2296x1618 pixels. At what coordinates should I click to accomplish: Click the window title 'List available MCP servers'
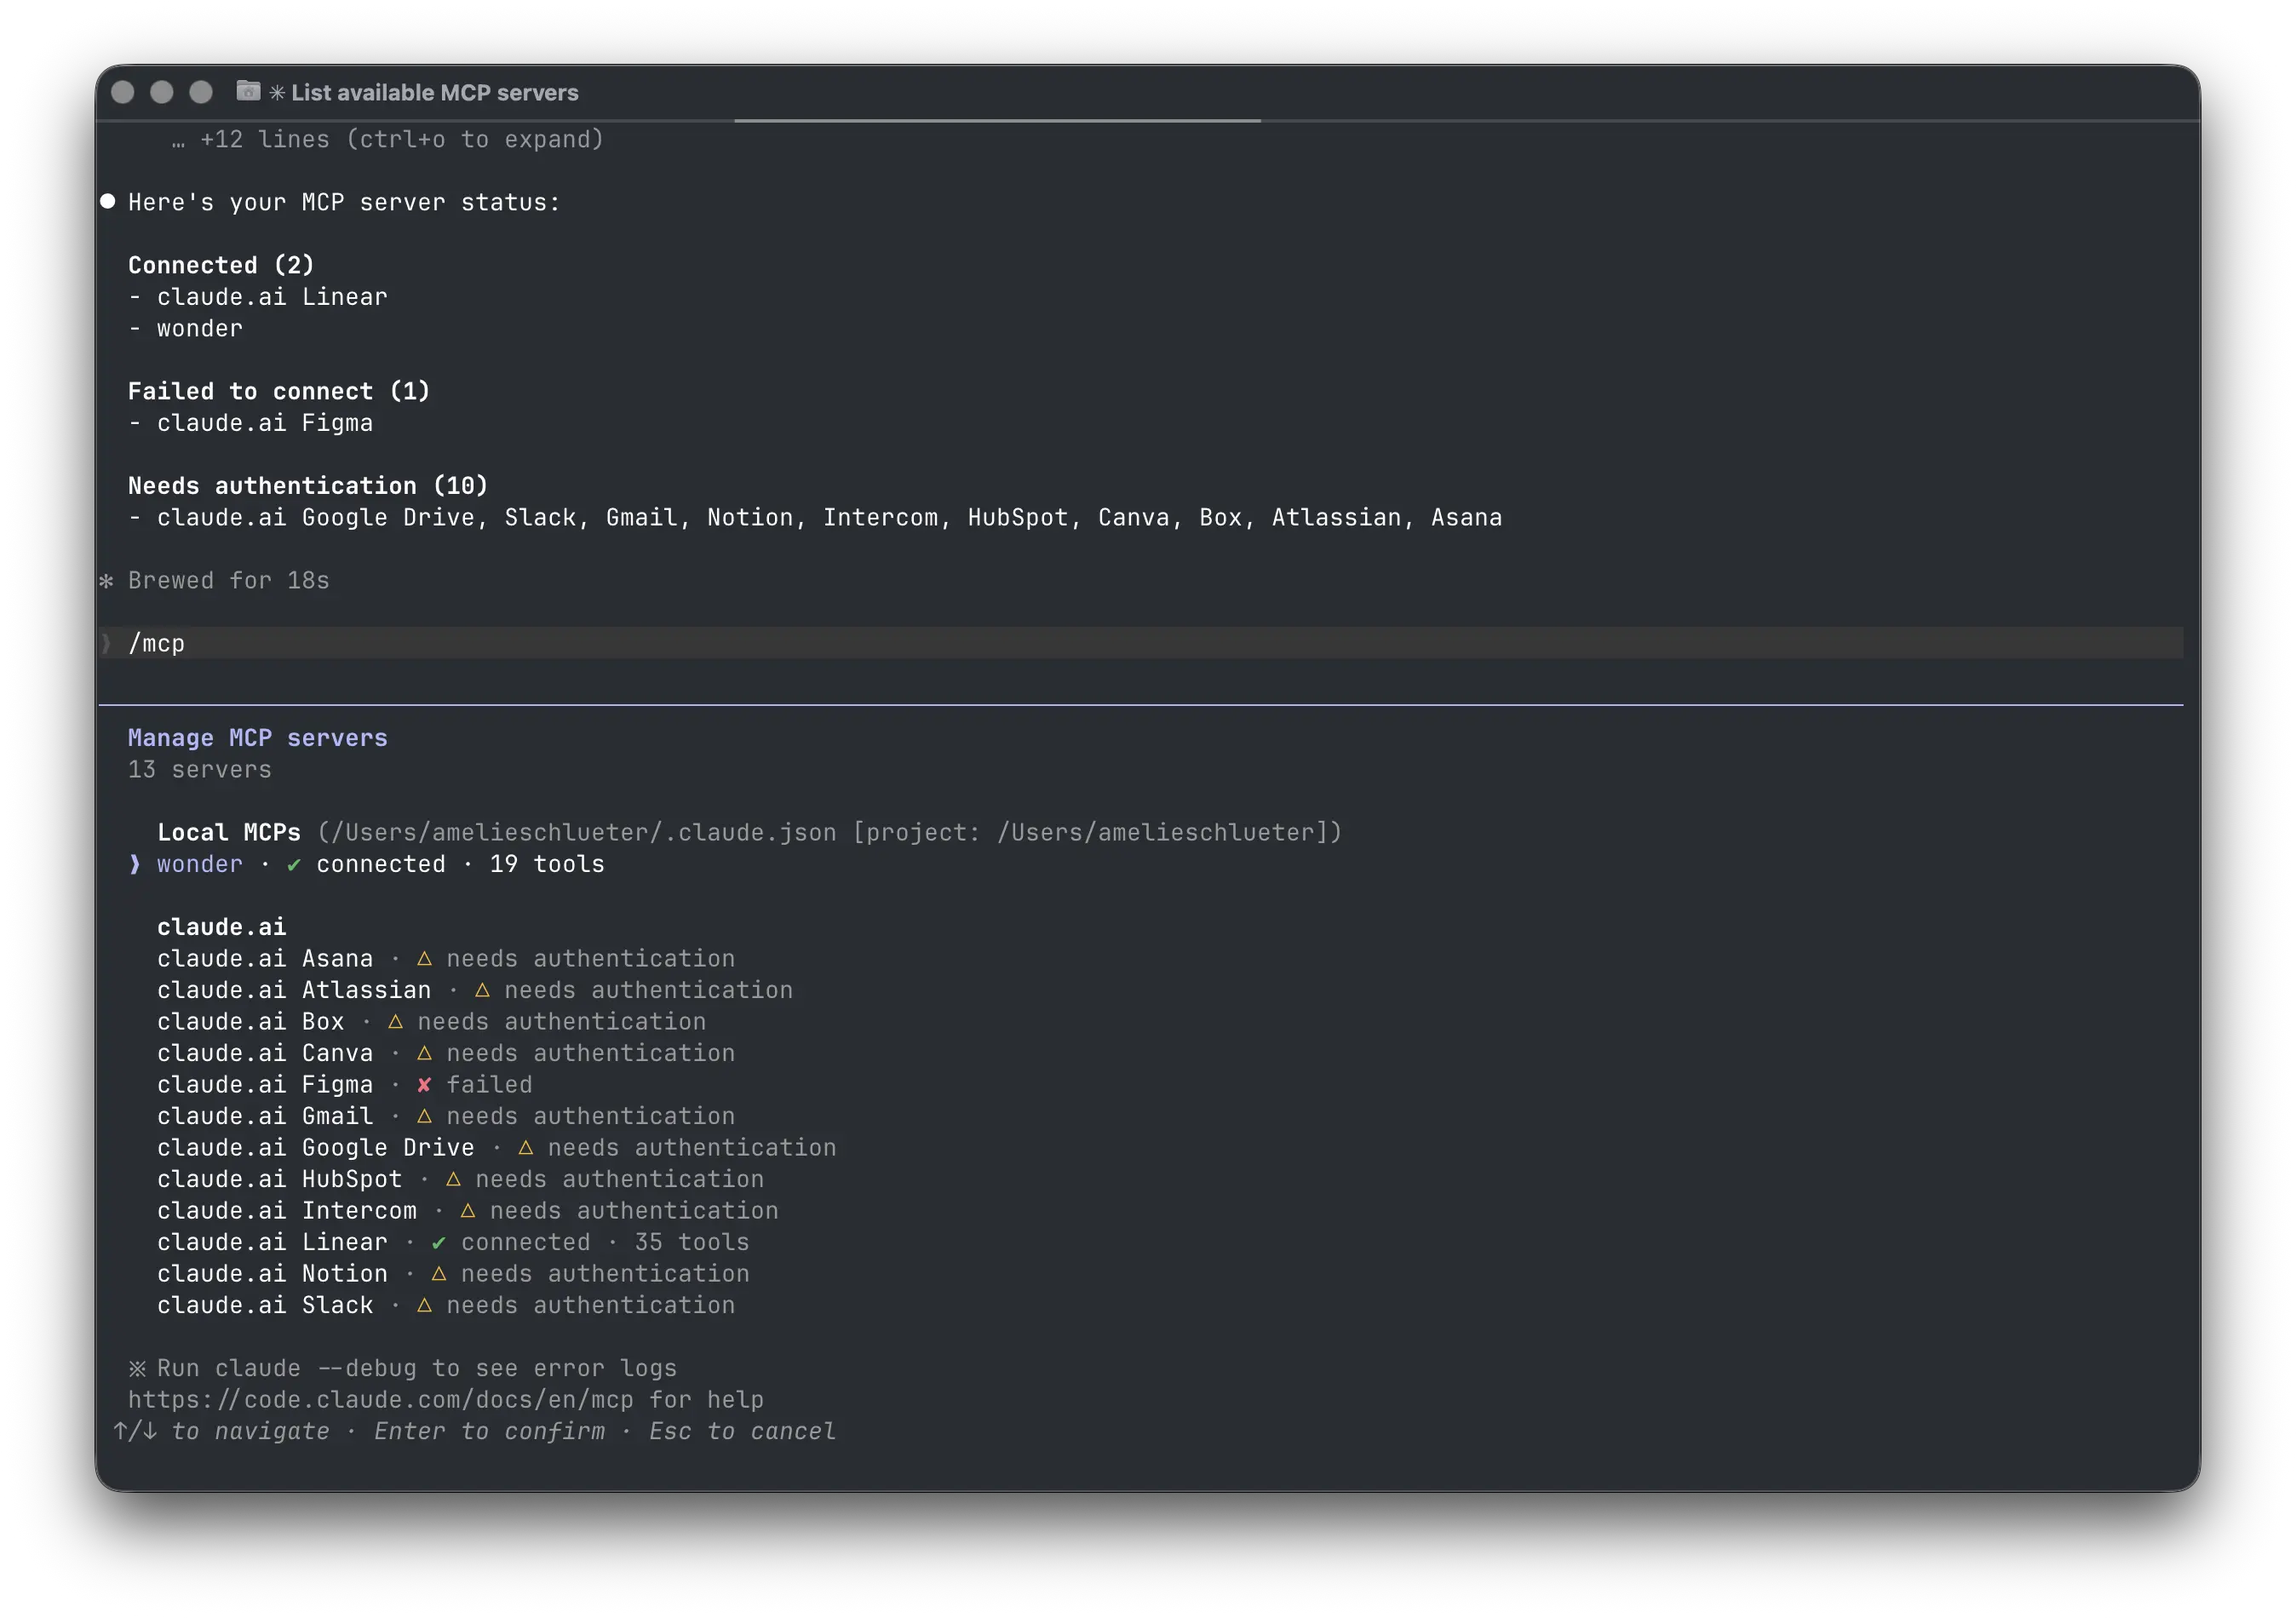click(x=434, y=92)
